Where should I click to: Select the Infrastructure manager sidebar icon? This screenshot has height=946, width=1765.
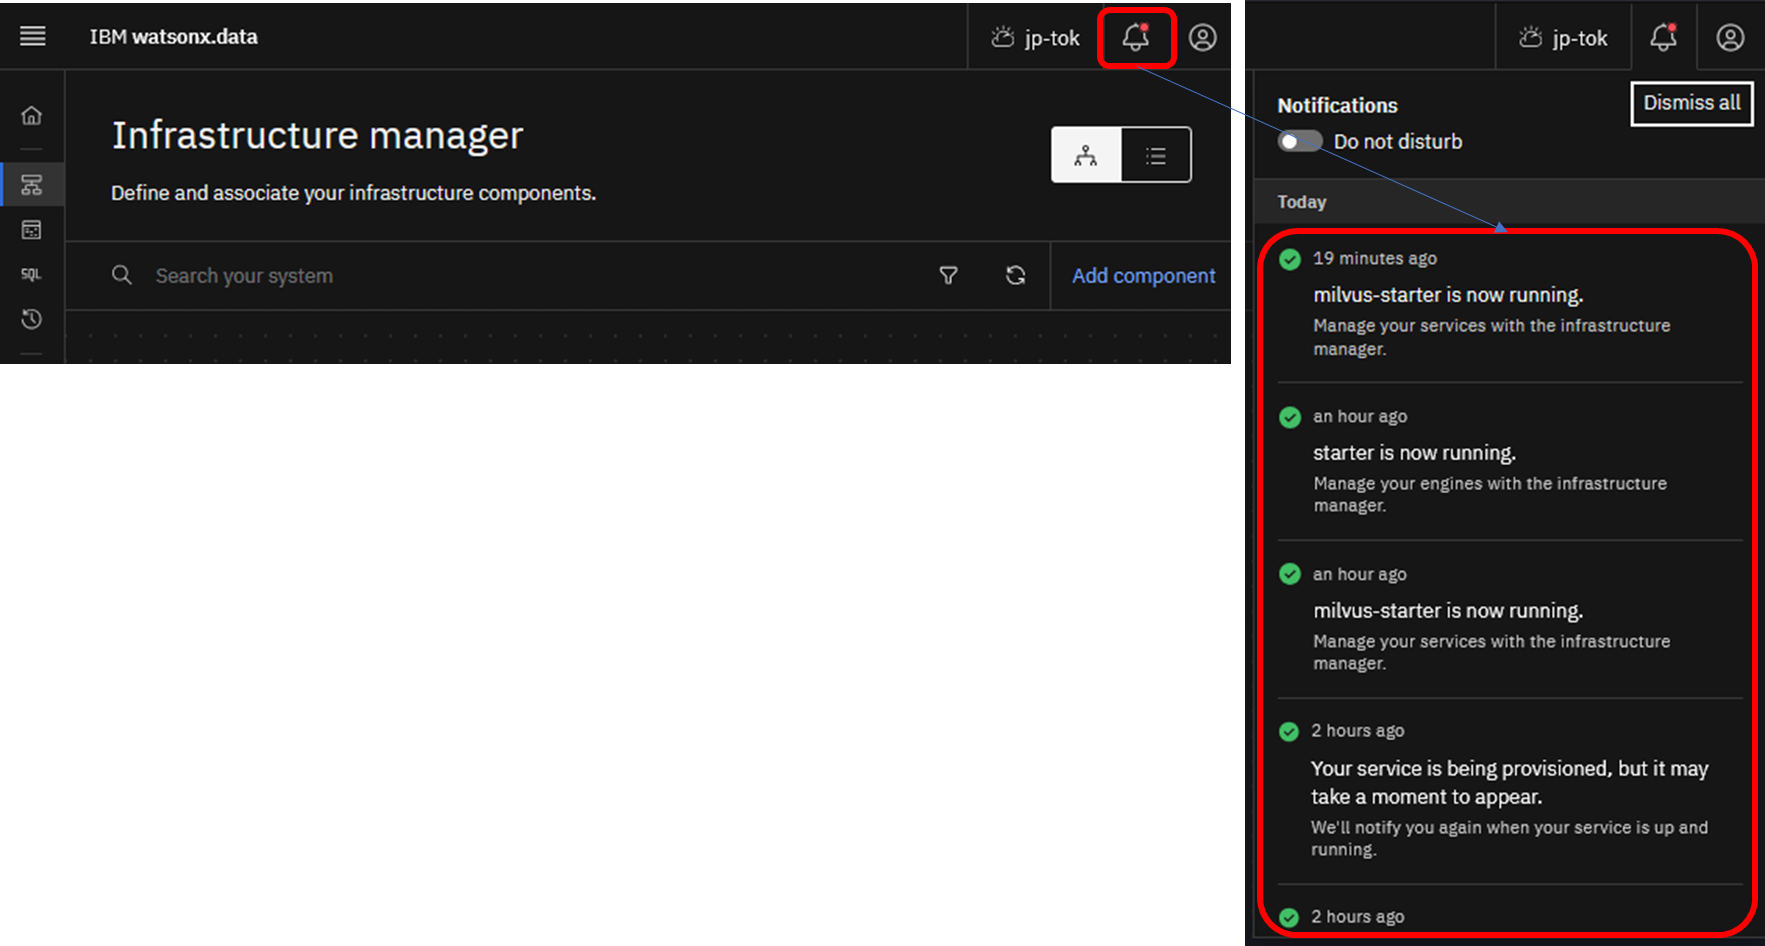tap(32, 185)
